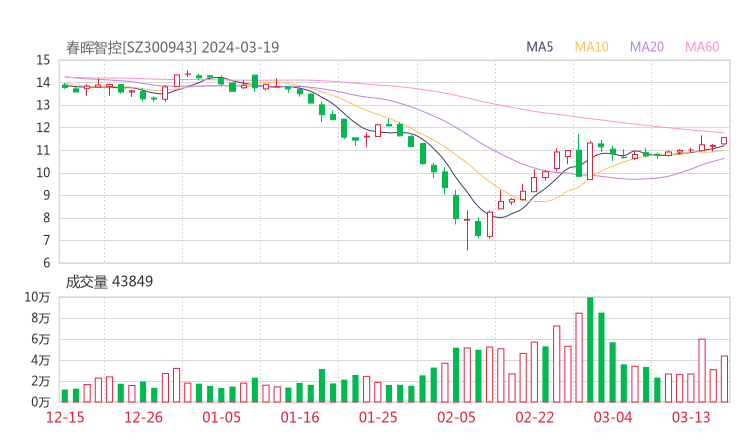Click the 10万 volume axis label
The image size is (740, 440).
(37, 297)
